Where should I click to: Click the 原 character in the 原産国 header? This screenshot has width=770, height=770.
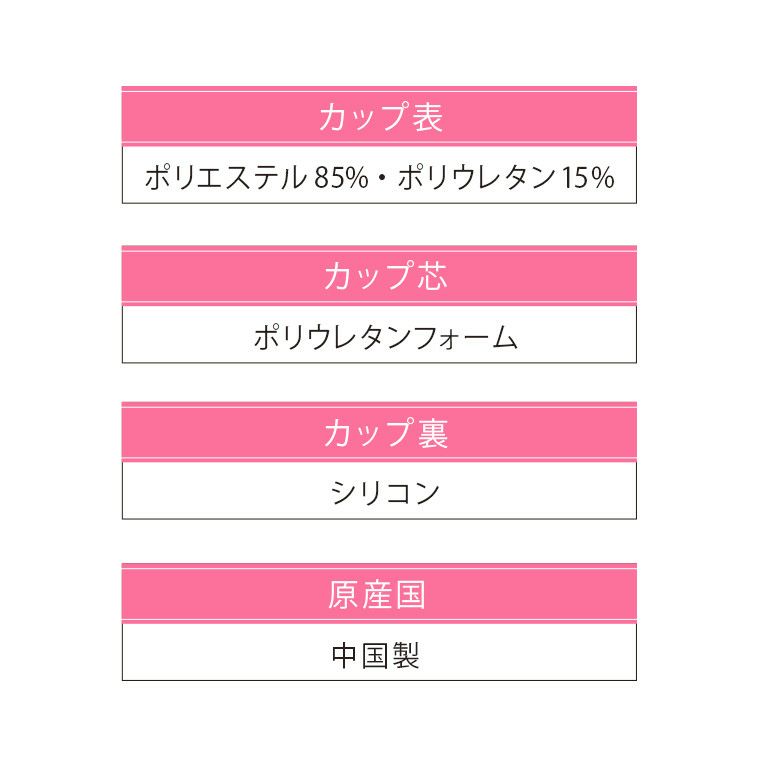(x=343, y=594)
